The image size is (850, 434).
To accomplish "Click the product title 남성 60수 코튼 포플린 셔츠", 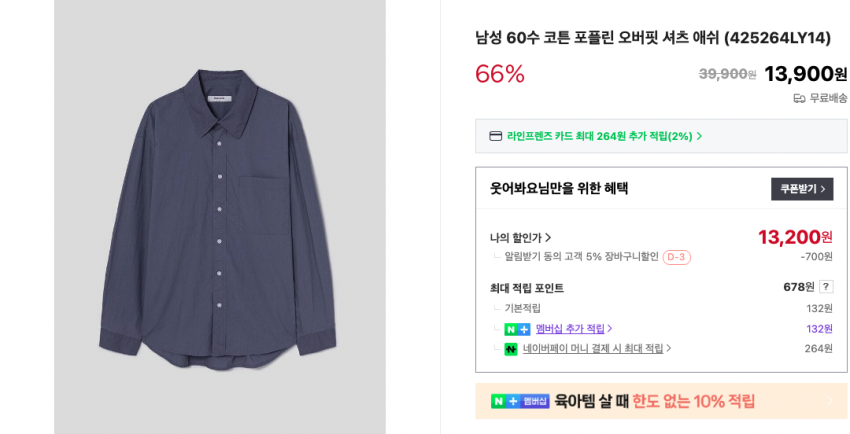I will click(x=653, y=38).
